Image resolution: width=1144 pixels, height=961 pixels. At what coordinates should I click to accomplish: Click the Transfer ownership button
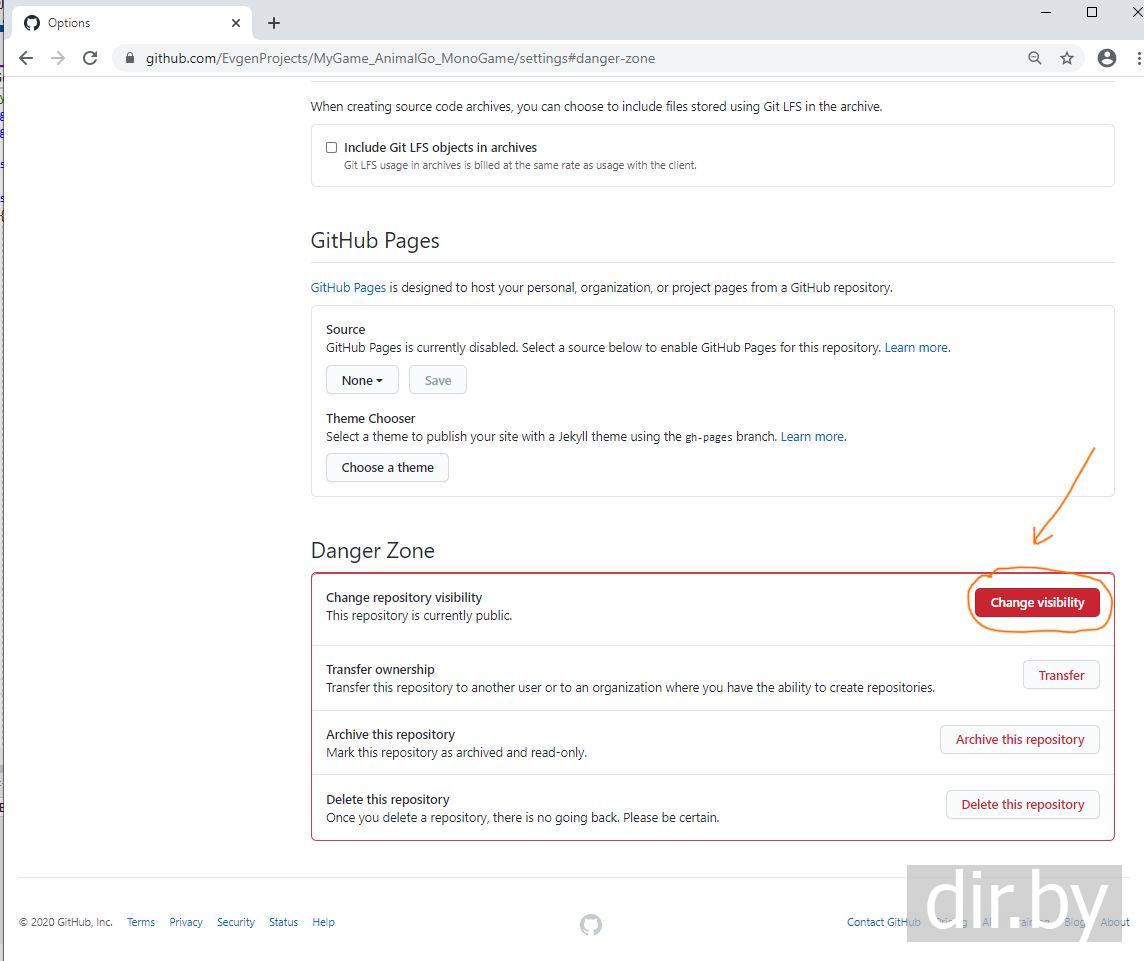[1061, 675]
